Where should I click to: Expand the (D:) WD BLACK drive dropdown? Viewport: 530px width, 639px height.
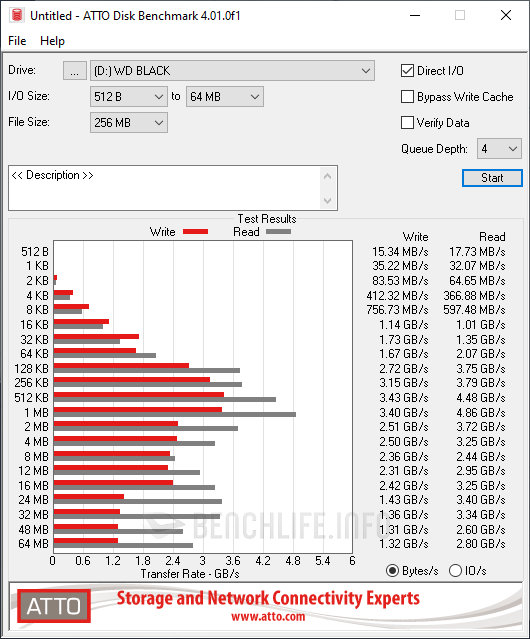coord(232,71)
